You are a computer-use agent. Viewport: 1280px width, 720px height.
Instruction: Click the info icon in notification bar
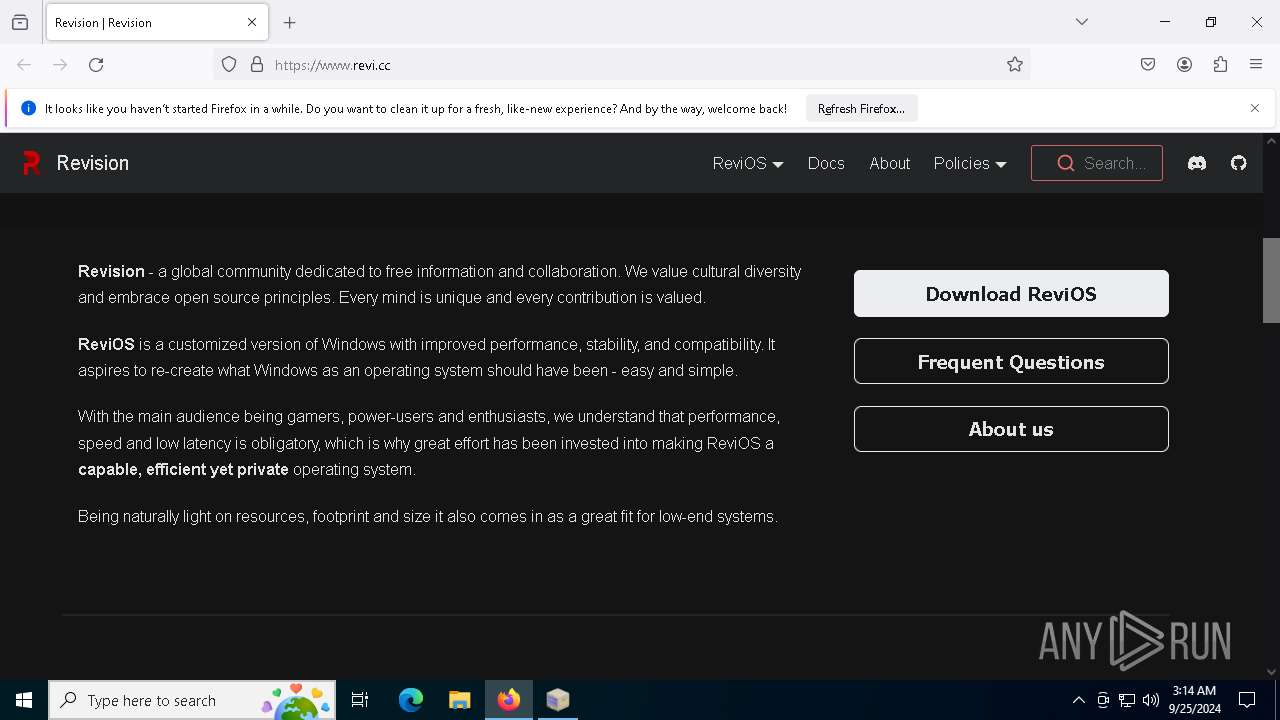pyautogui.click(x=28, y=108)
